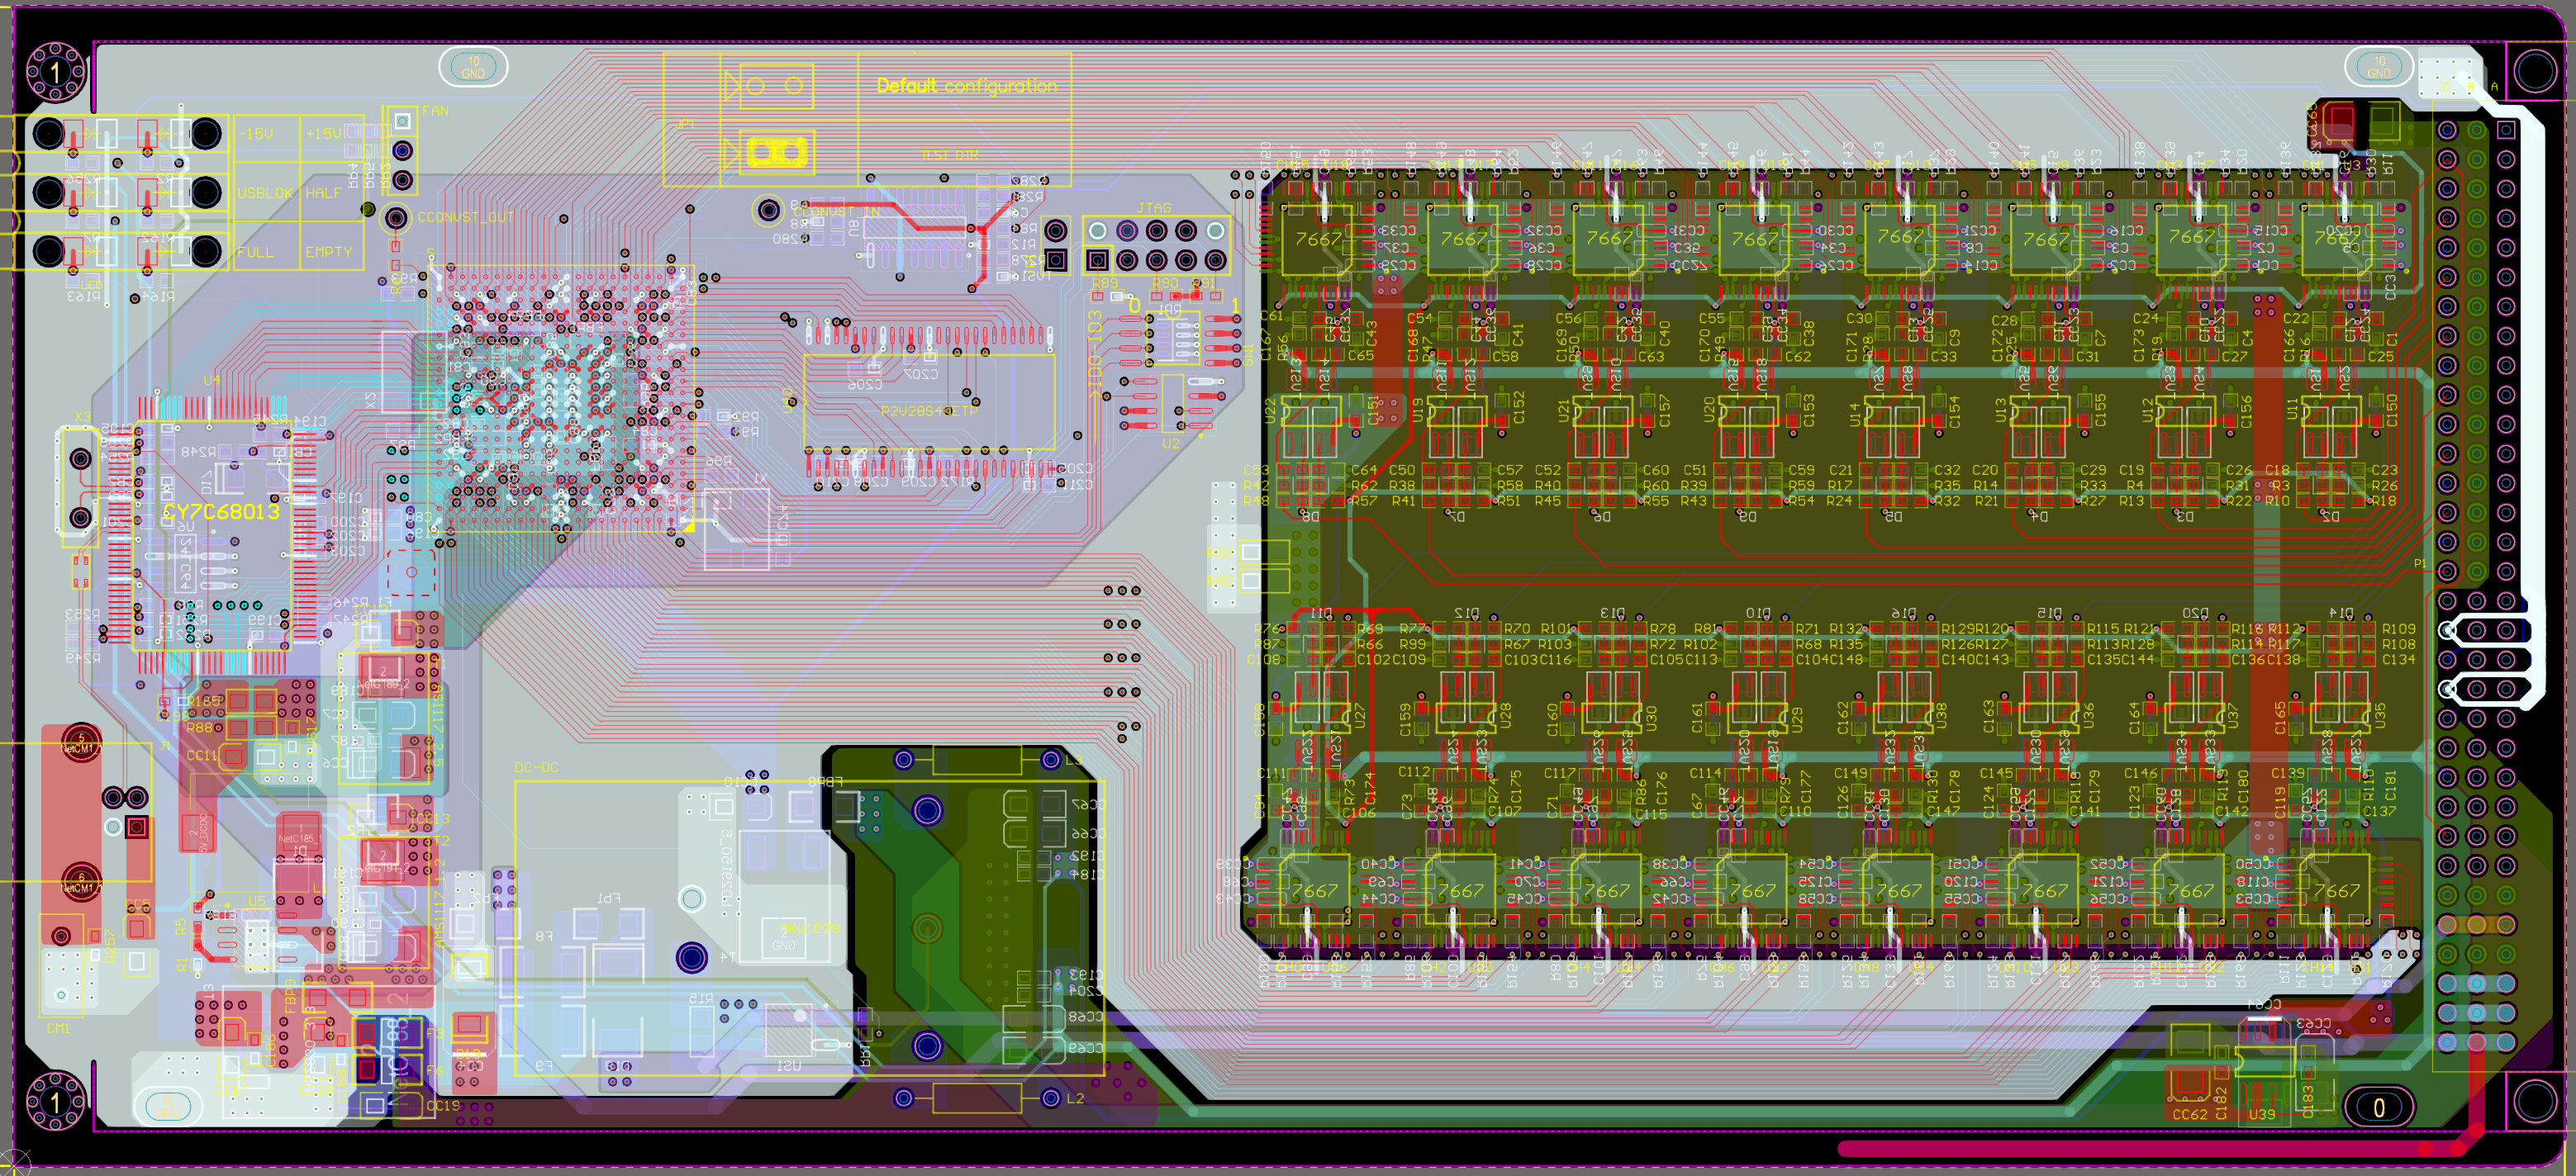Select the JTAG header label
Viewport: 2576px width, 1176px height.
1153,208
